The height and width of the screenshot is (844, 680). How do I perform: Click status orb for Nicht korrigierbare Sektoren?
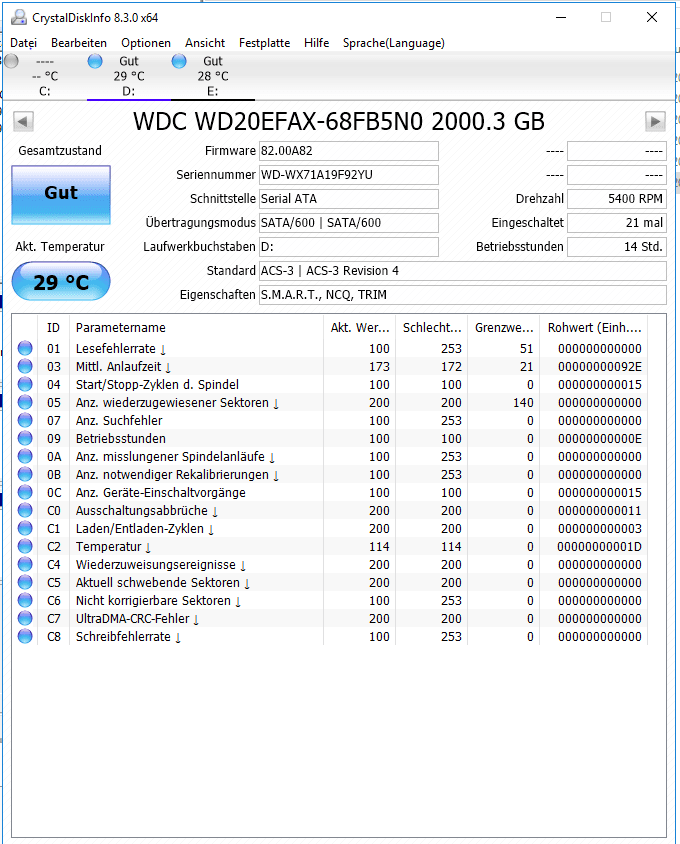(x=25, y=600)
